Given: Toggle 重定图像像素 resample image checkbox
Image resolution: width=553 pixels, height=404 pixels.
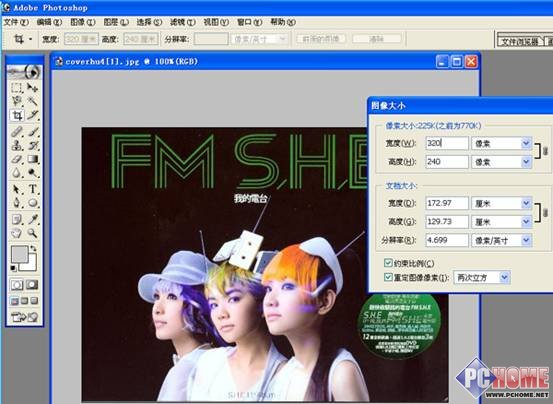Looking at the screenshot, I should (x=388, y=277).
